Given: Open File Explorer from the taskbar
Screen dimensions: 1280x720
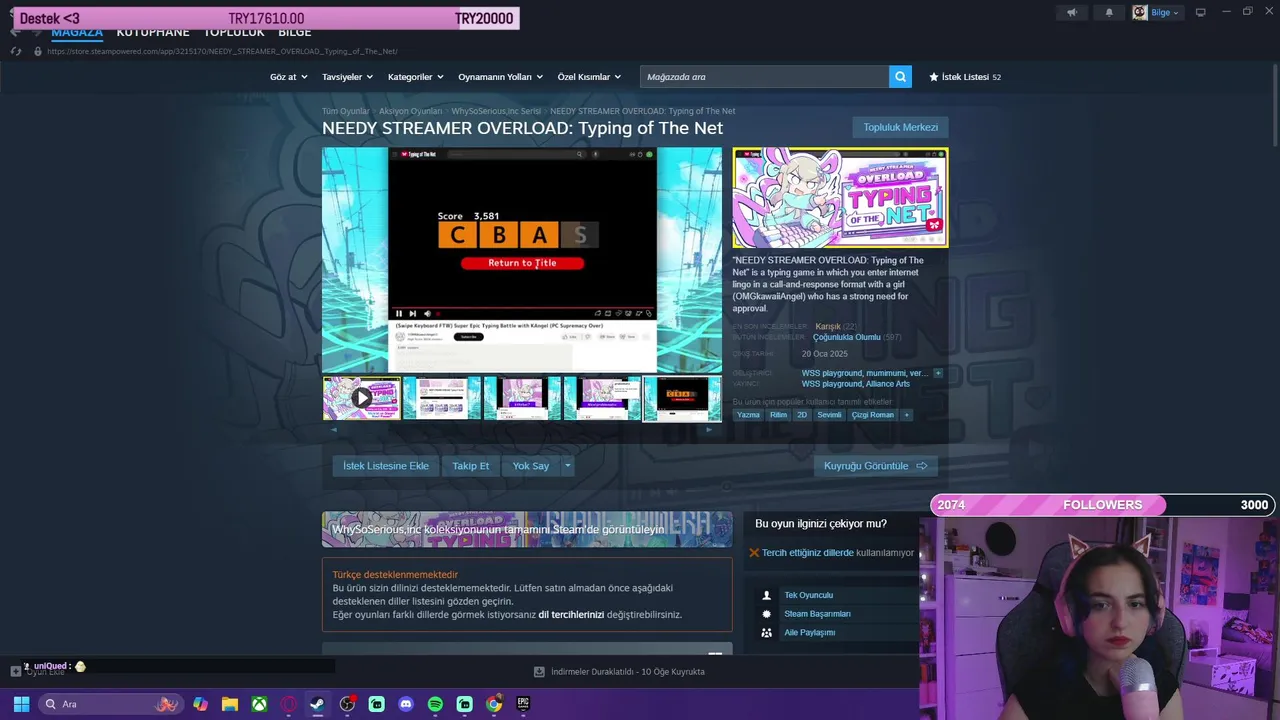Looking at the screenshot, I should [230, 704].
